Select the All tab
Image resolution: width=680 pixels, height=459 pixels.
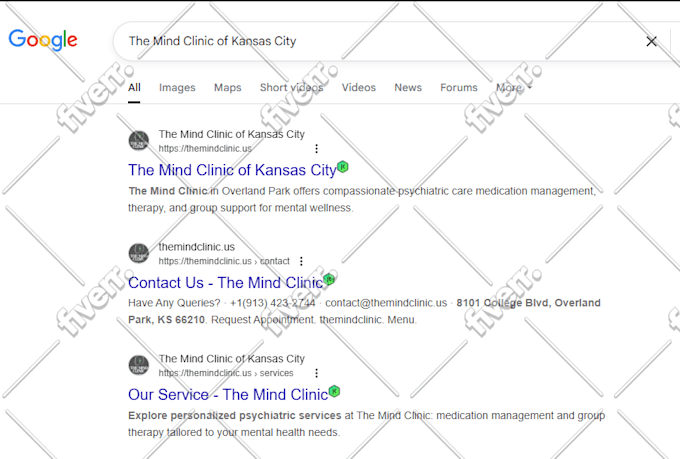134,88
